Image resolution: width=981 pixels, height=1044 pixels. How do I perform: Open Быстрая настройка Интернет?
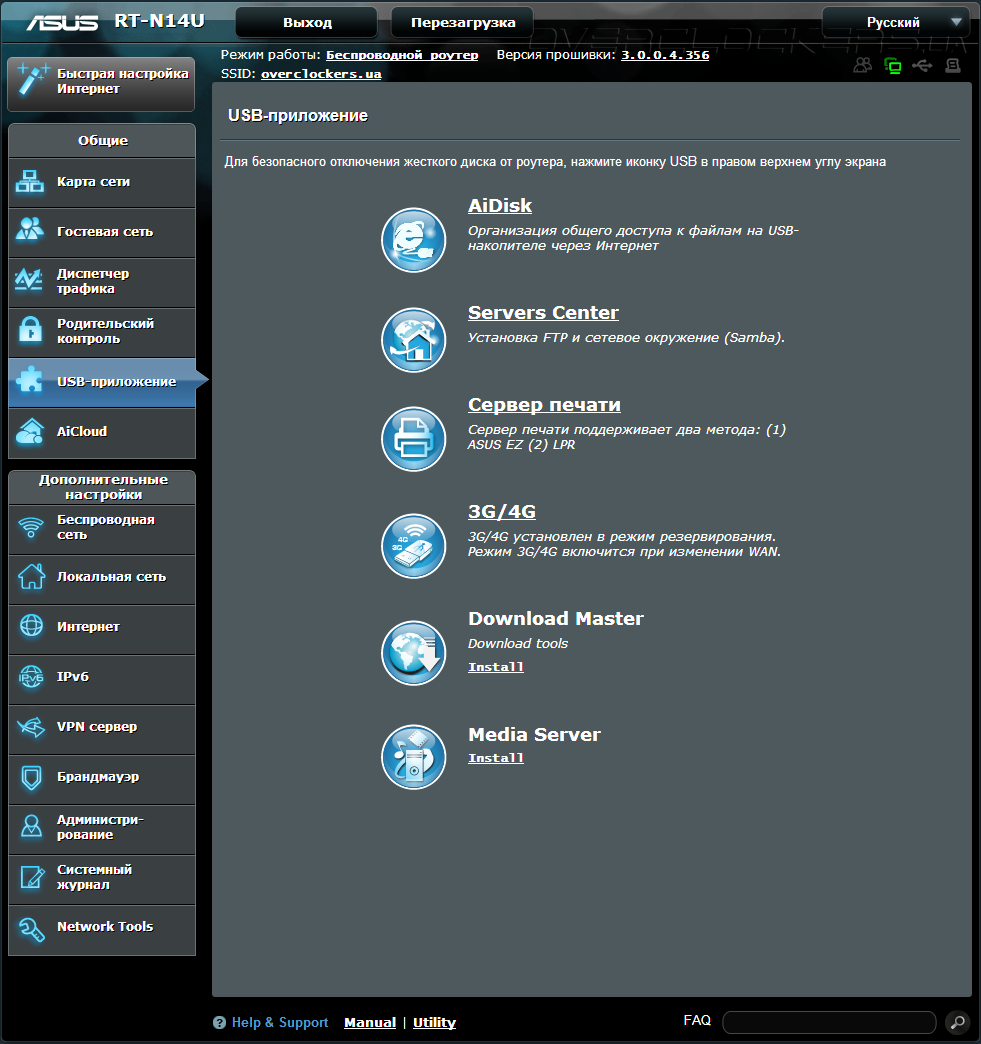[x=101, y=84]
